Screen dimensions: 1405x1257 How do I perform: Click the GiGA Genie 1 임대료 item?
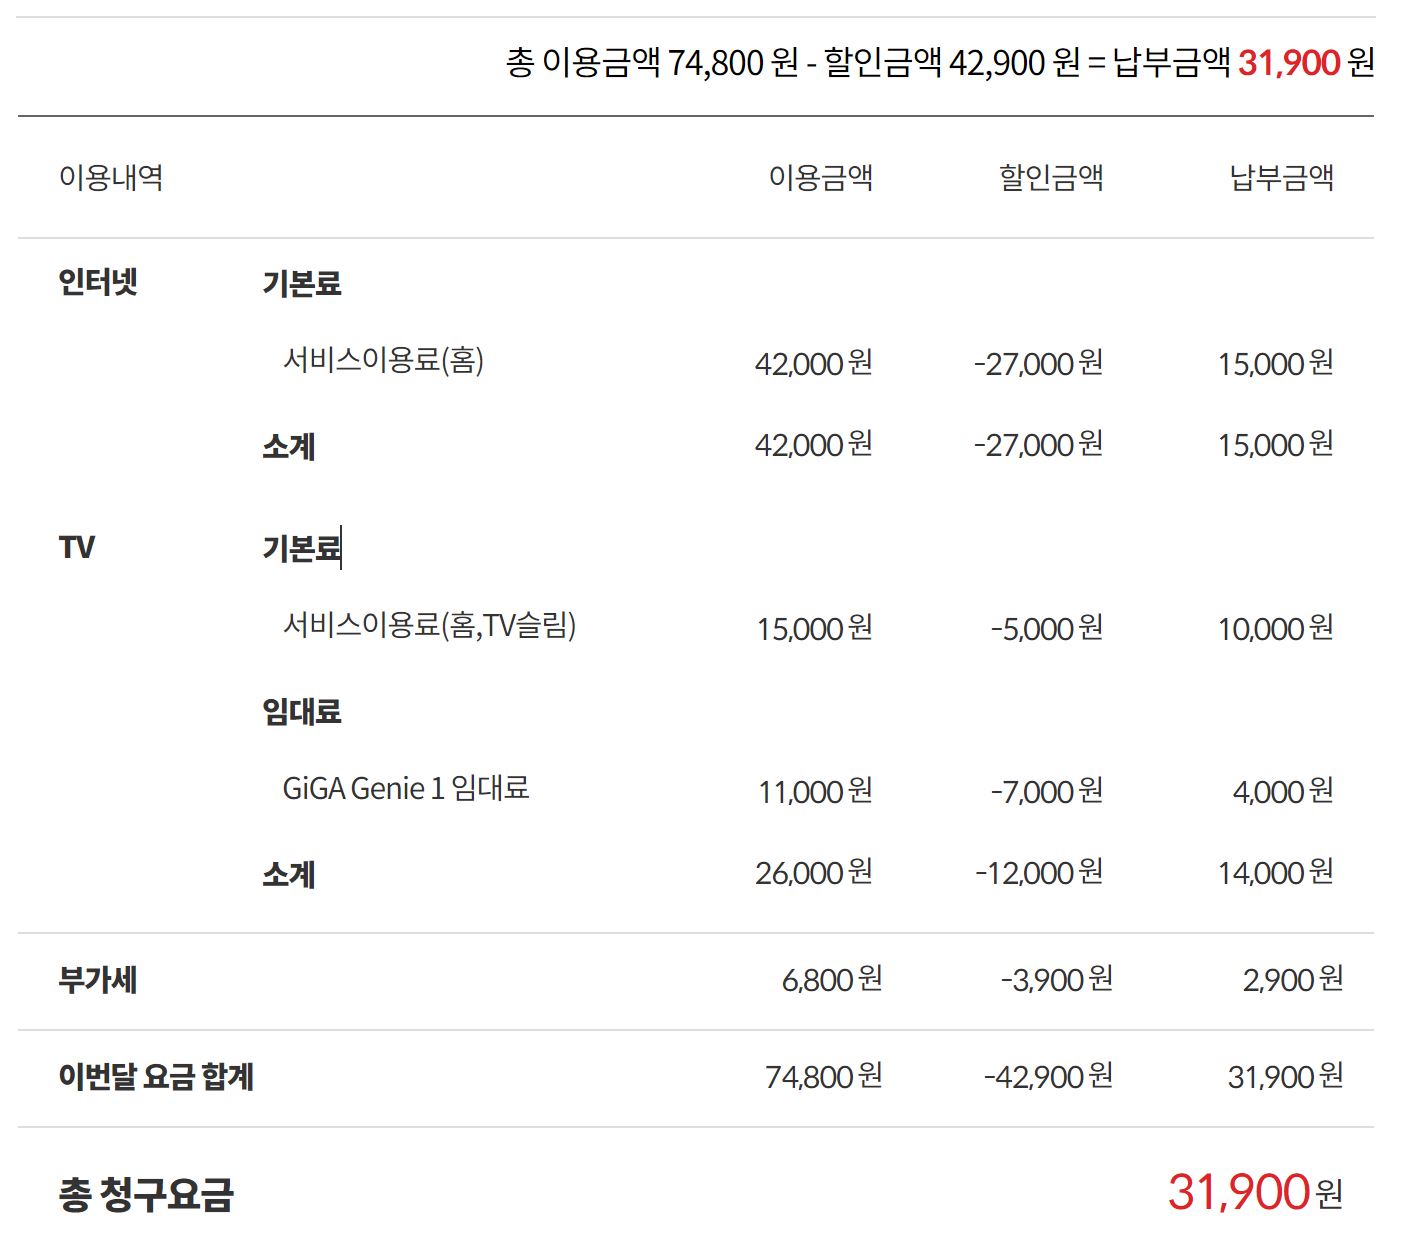[x=405, y=789]
